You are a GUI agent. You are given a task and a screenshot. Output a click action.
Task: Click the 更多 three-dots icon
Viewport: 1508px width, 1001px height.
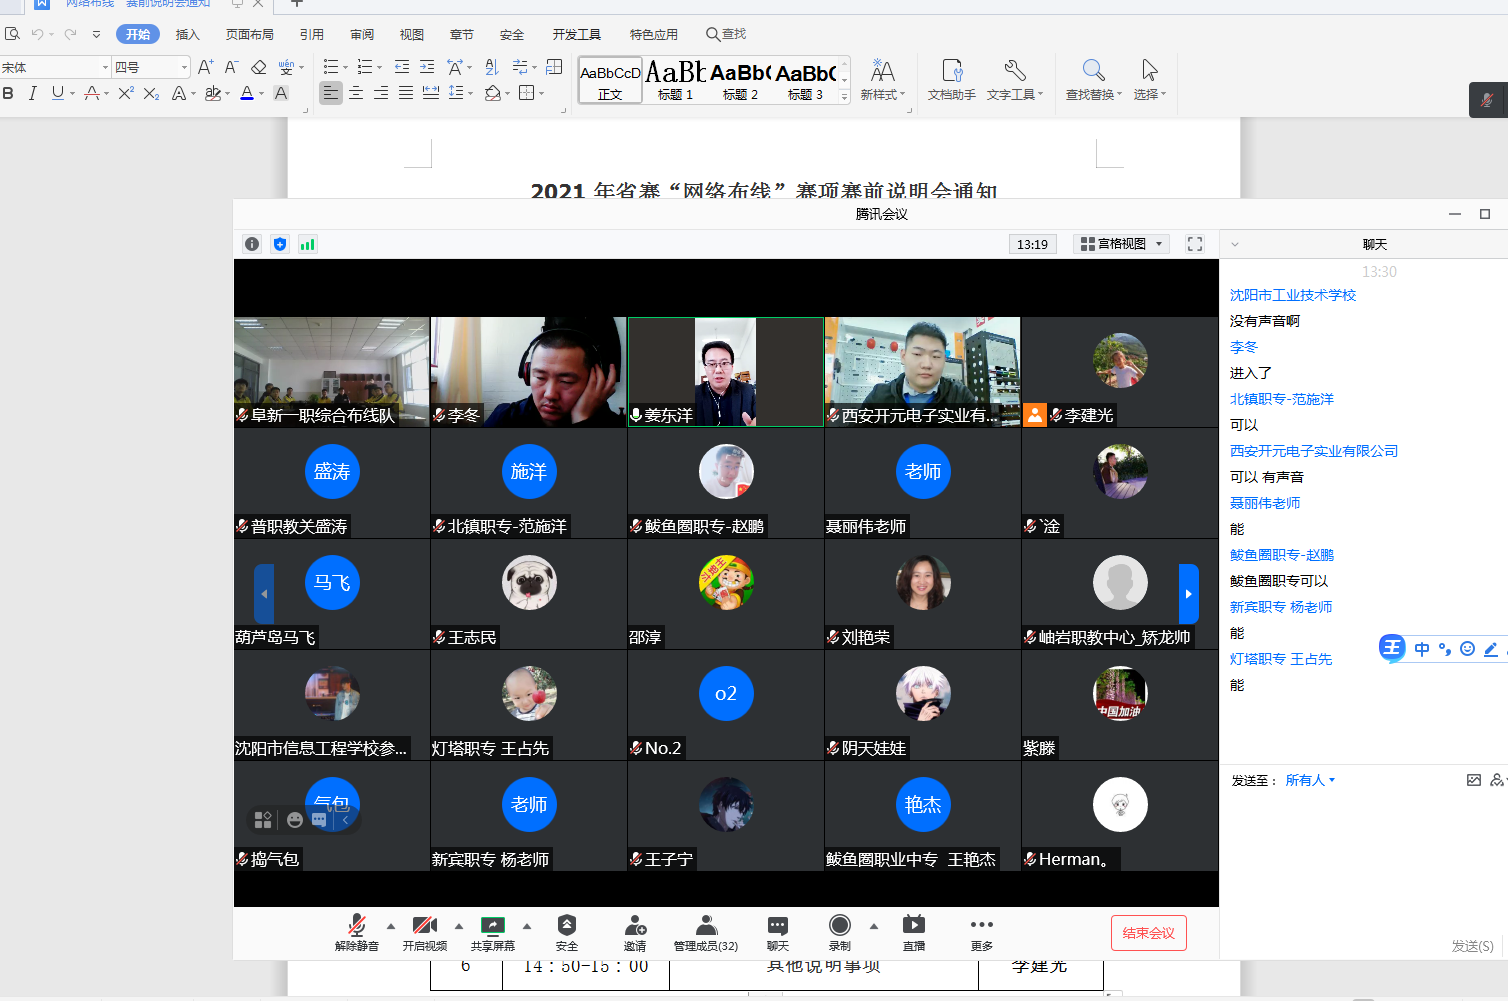982,926
